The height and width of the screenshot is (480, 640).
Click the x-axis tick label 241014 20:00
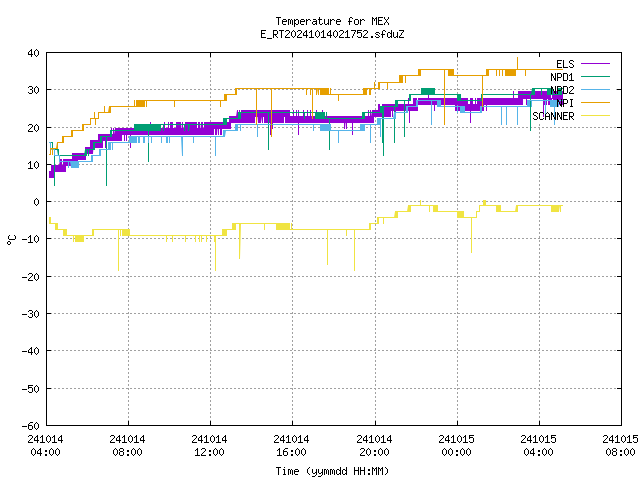click(x=374, y=446)
